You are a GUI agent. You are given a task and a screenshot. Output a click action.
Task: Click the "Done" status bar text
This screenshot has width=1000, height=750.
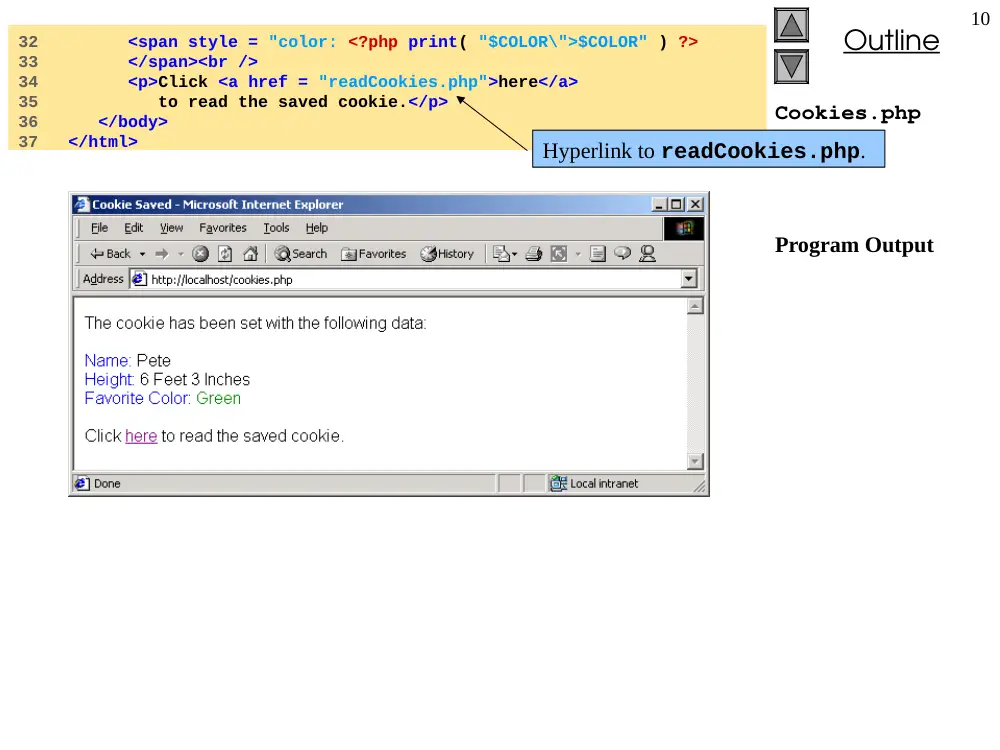(x=107, y=483)
